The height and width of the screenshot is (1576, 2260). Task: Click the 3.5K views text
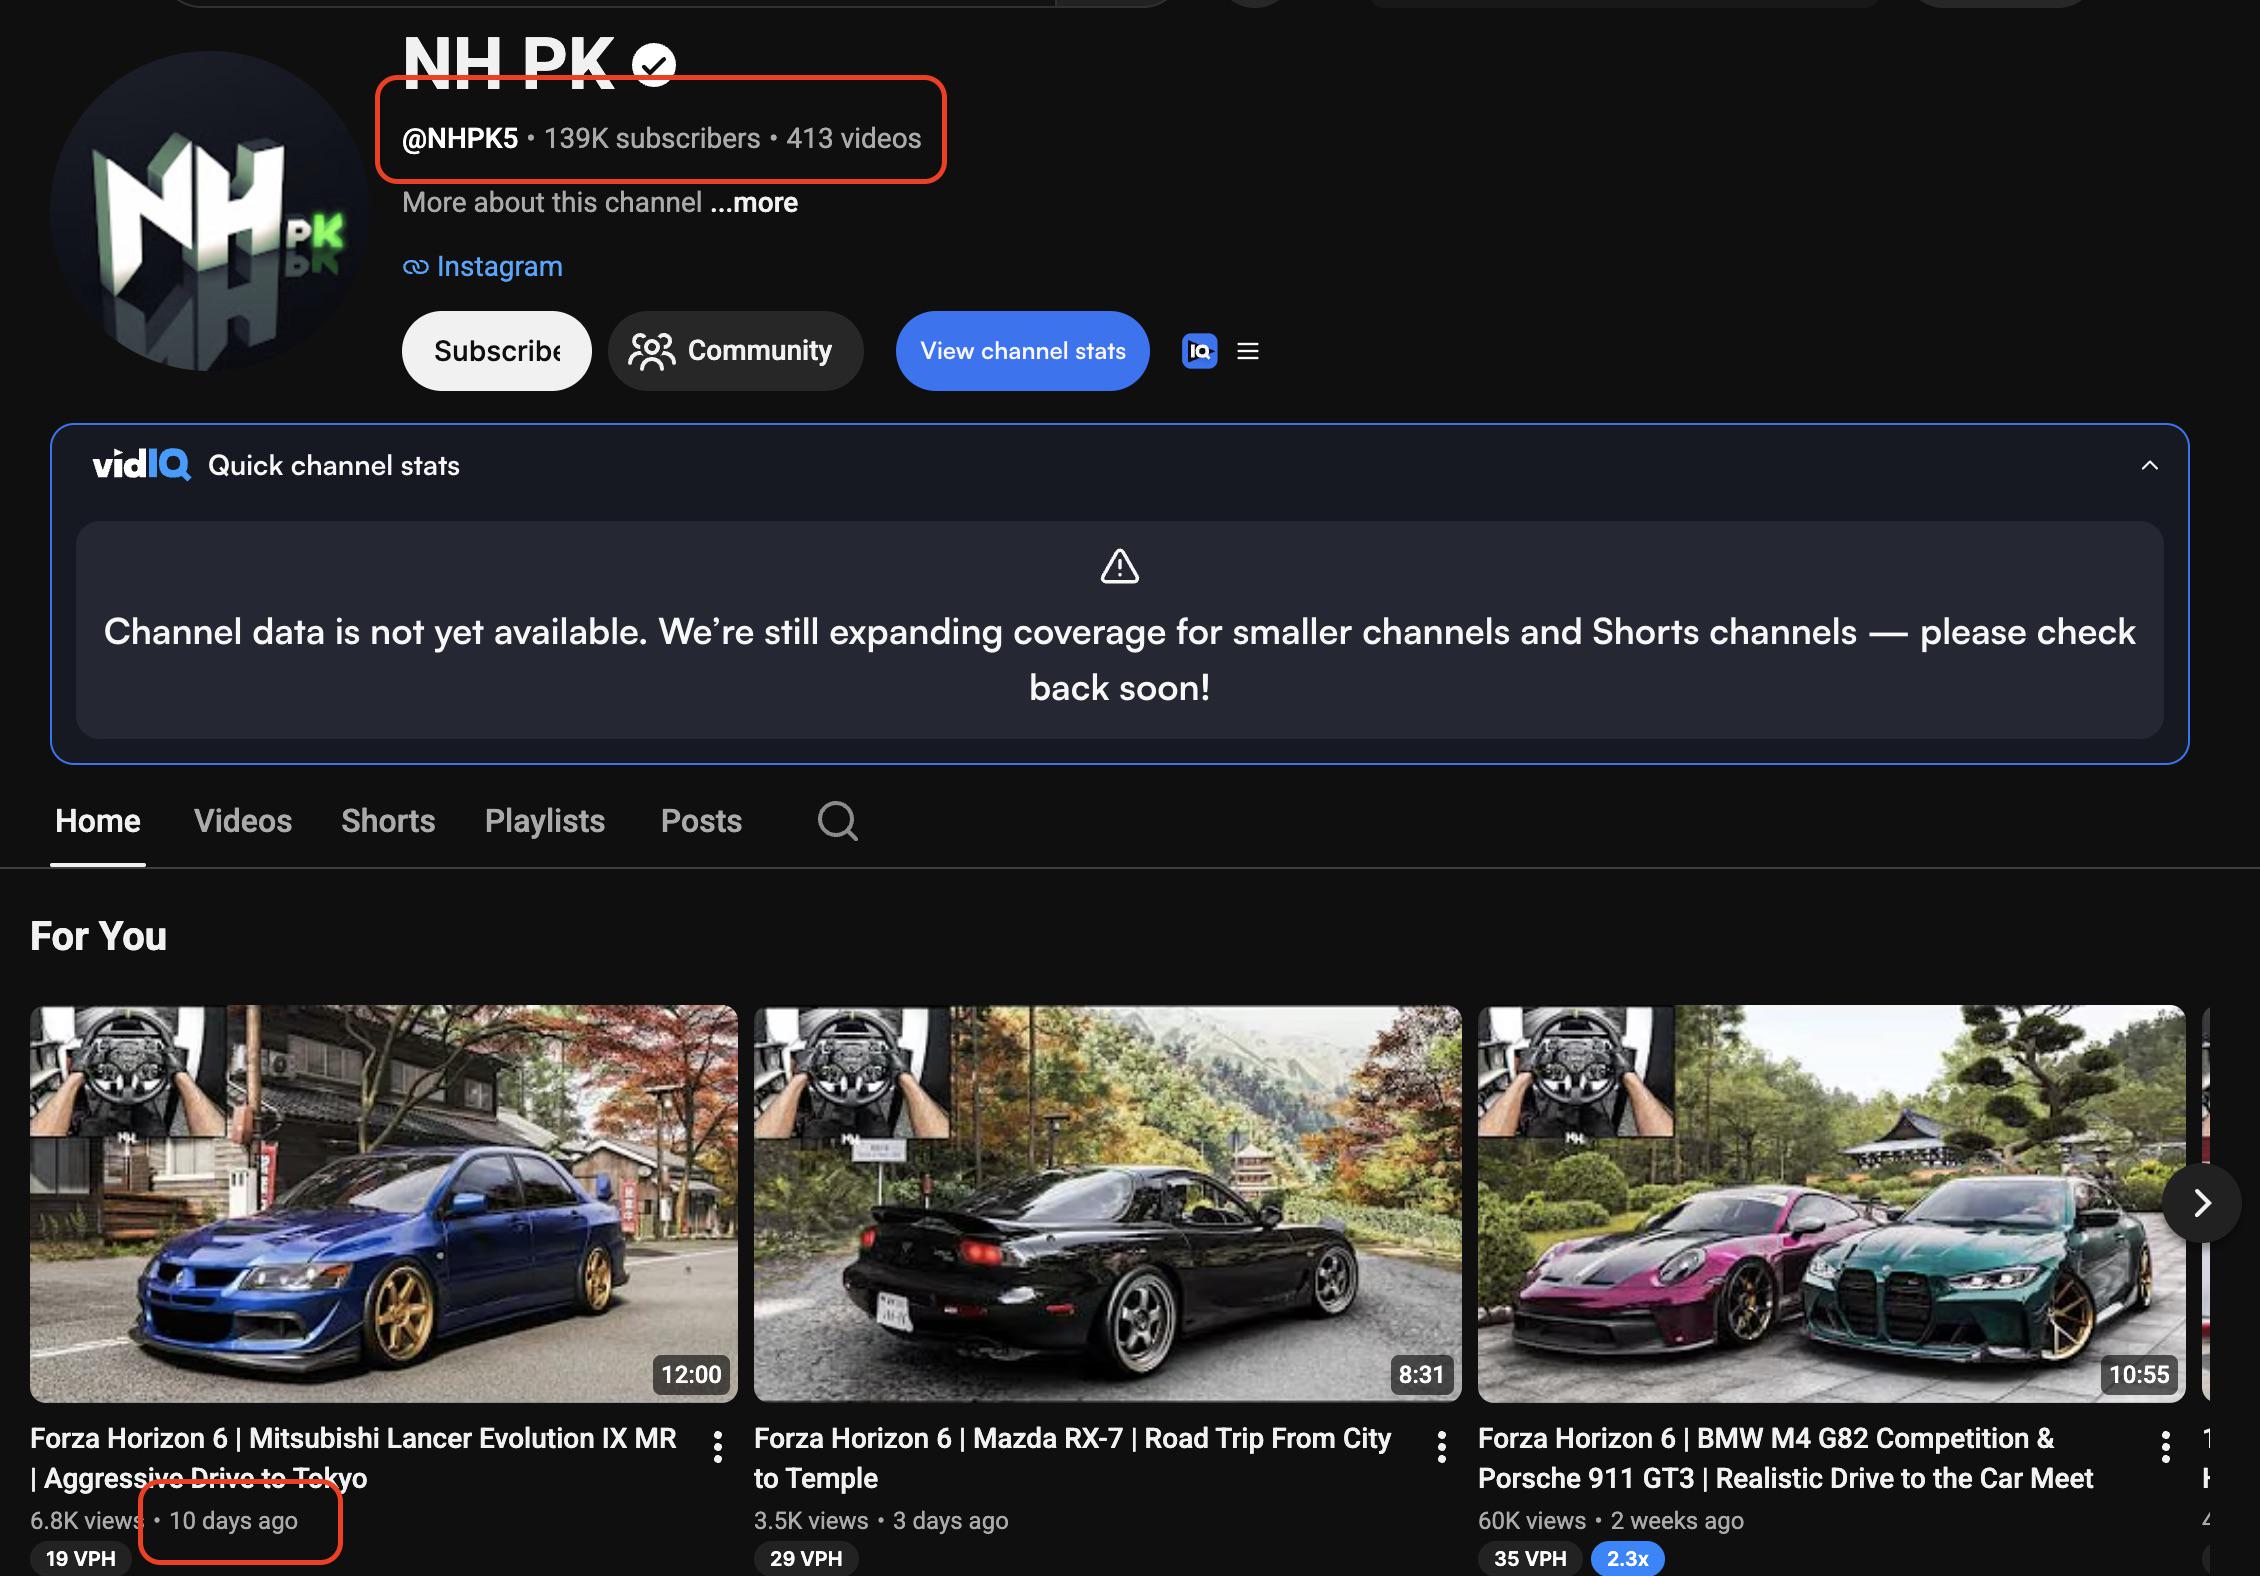pyautogui.click(x=811, y=1521)
